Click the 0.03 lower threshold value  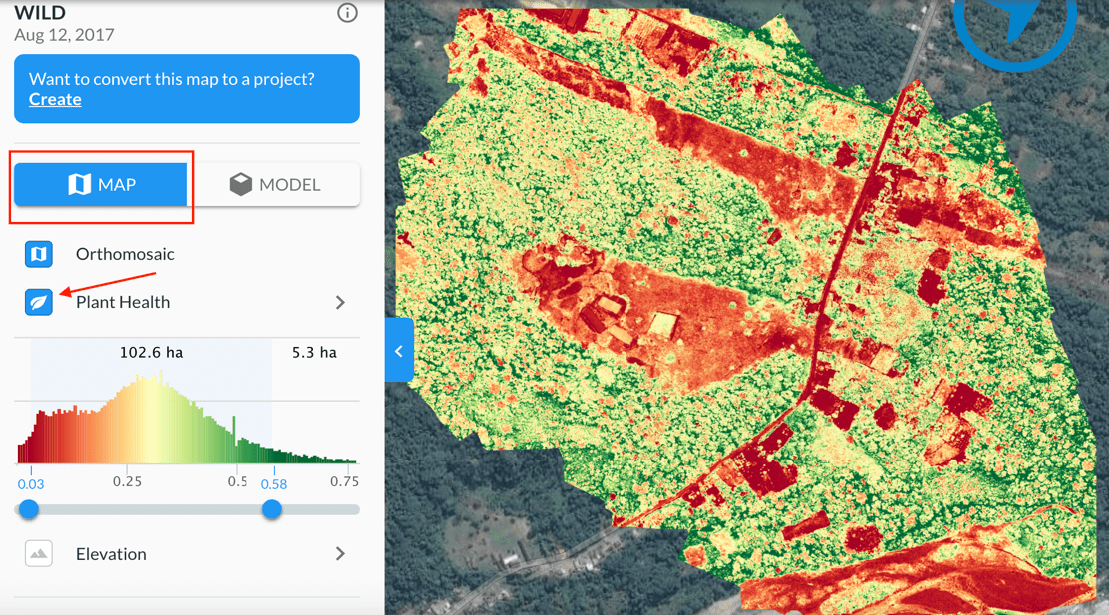(x=30, y=484)
